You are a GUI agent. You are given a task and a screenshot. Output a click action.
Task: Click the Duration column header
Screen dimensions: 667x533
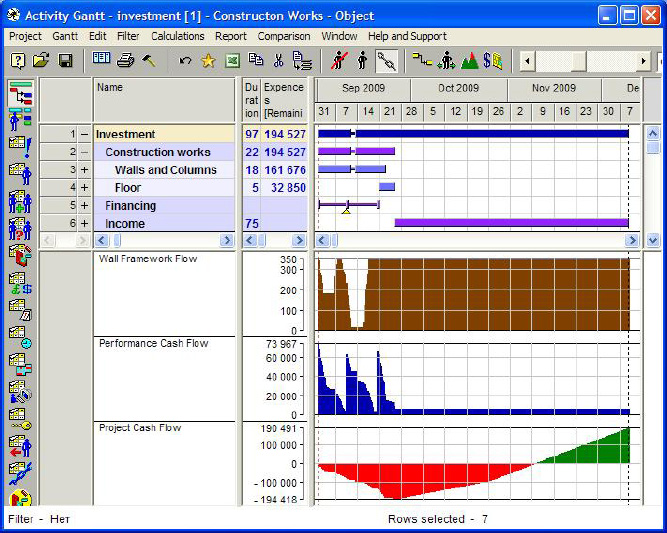click(251, 100)
